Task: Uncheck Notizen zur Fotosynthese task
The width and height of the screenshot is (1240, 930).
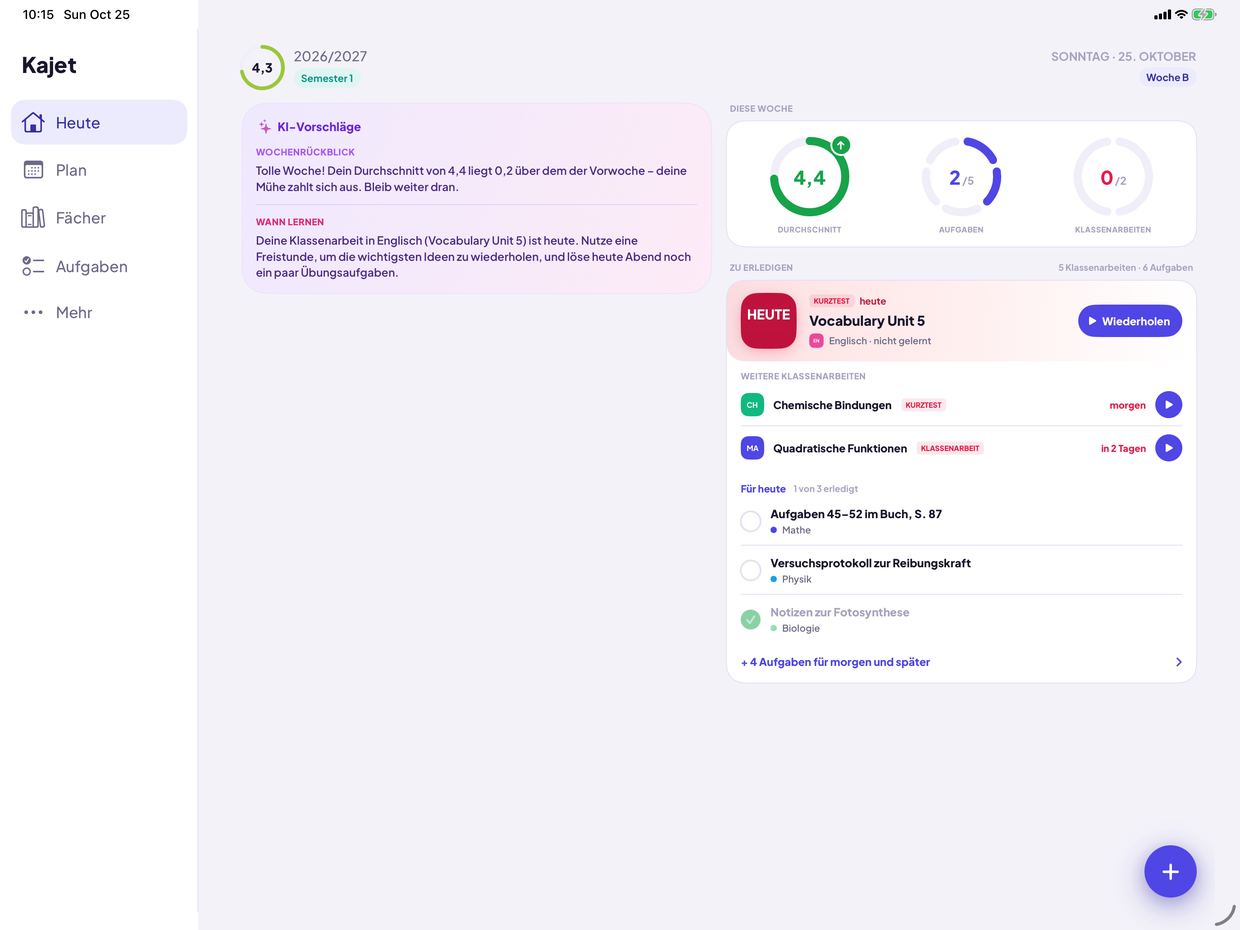Action: (750, 619)
